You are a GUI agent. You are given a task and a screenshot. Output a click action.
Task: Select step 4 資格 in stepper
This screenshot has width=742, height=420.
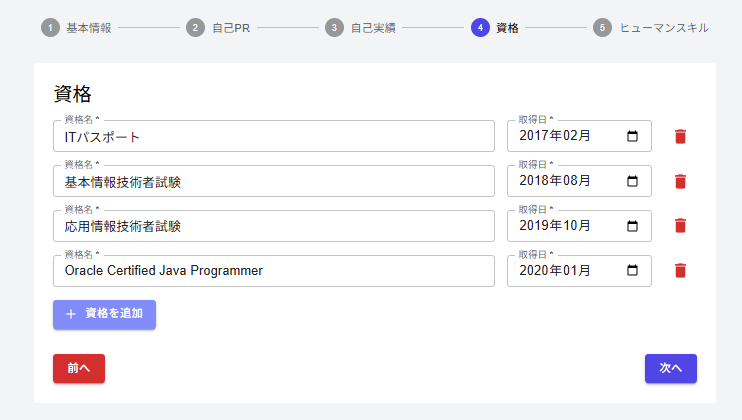pyautogui.click(x=495, y=28)
